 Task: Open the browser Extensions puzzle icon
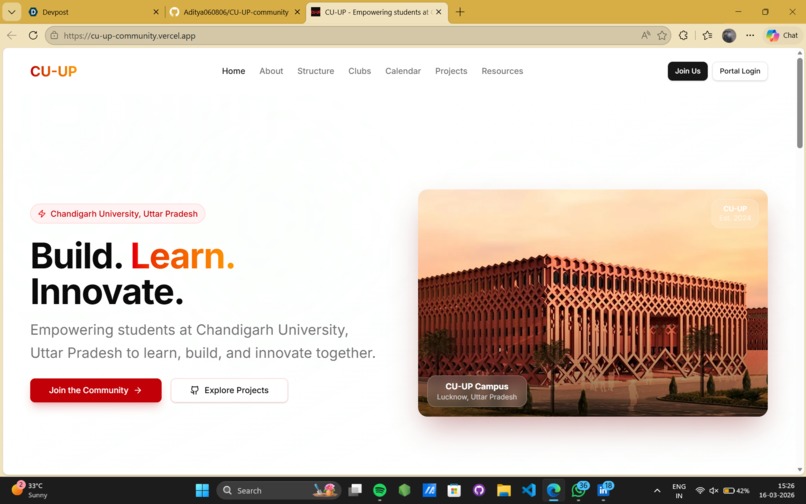tap(683, 35)
